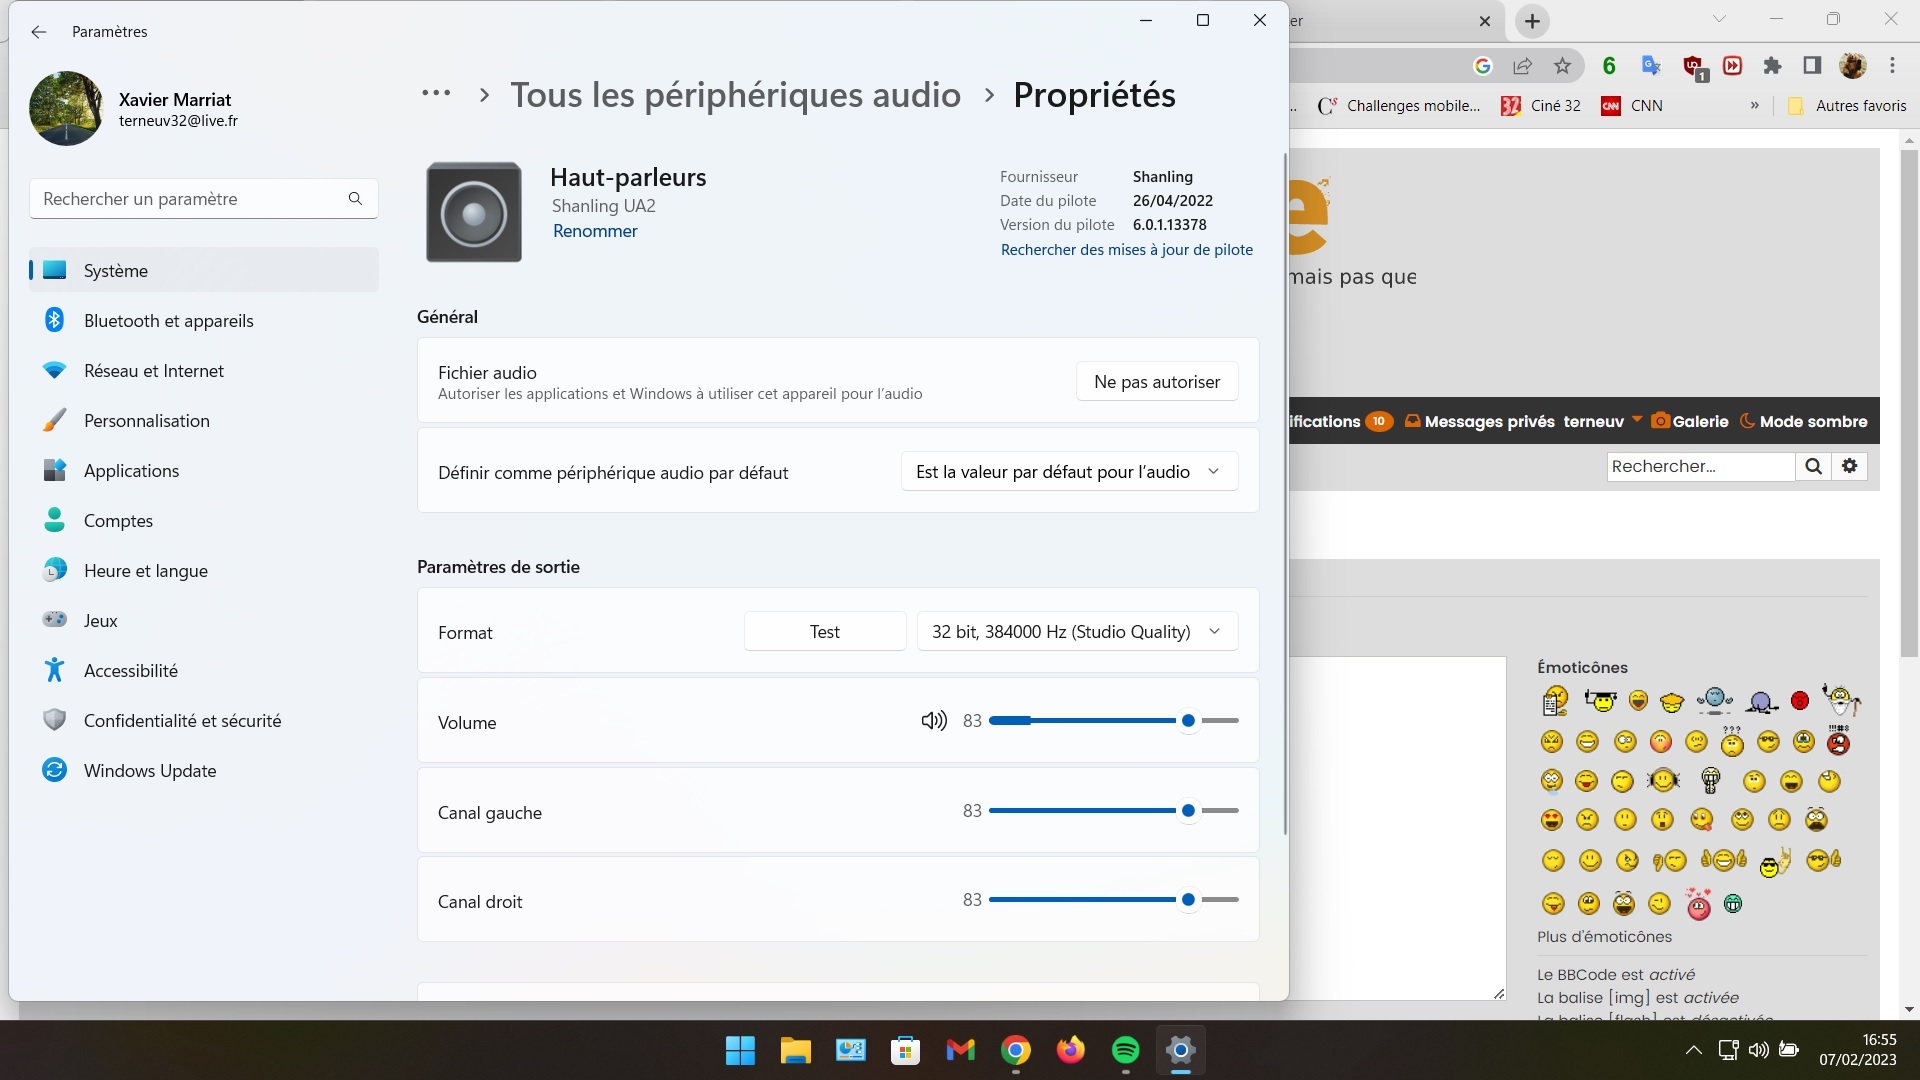Image resolution: width=1920 pixels, height=1080 pixels.
Task: Open Windows Update section
Action: pos(150,771)
